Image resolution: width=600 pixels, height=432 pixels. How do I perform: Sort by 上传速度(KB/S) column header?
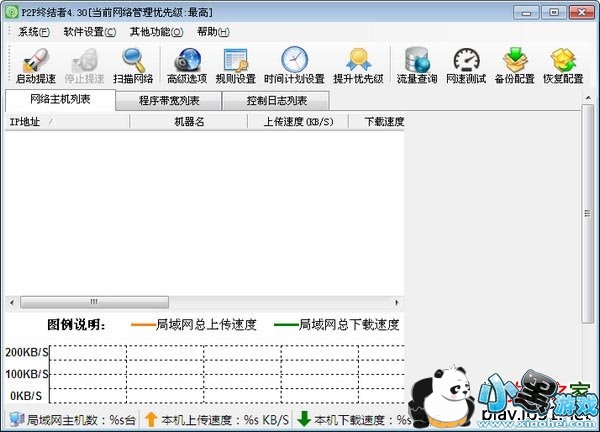298,122
